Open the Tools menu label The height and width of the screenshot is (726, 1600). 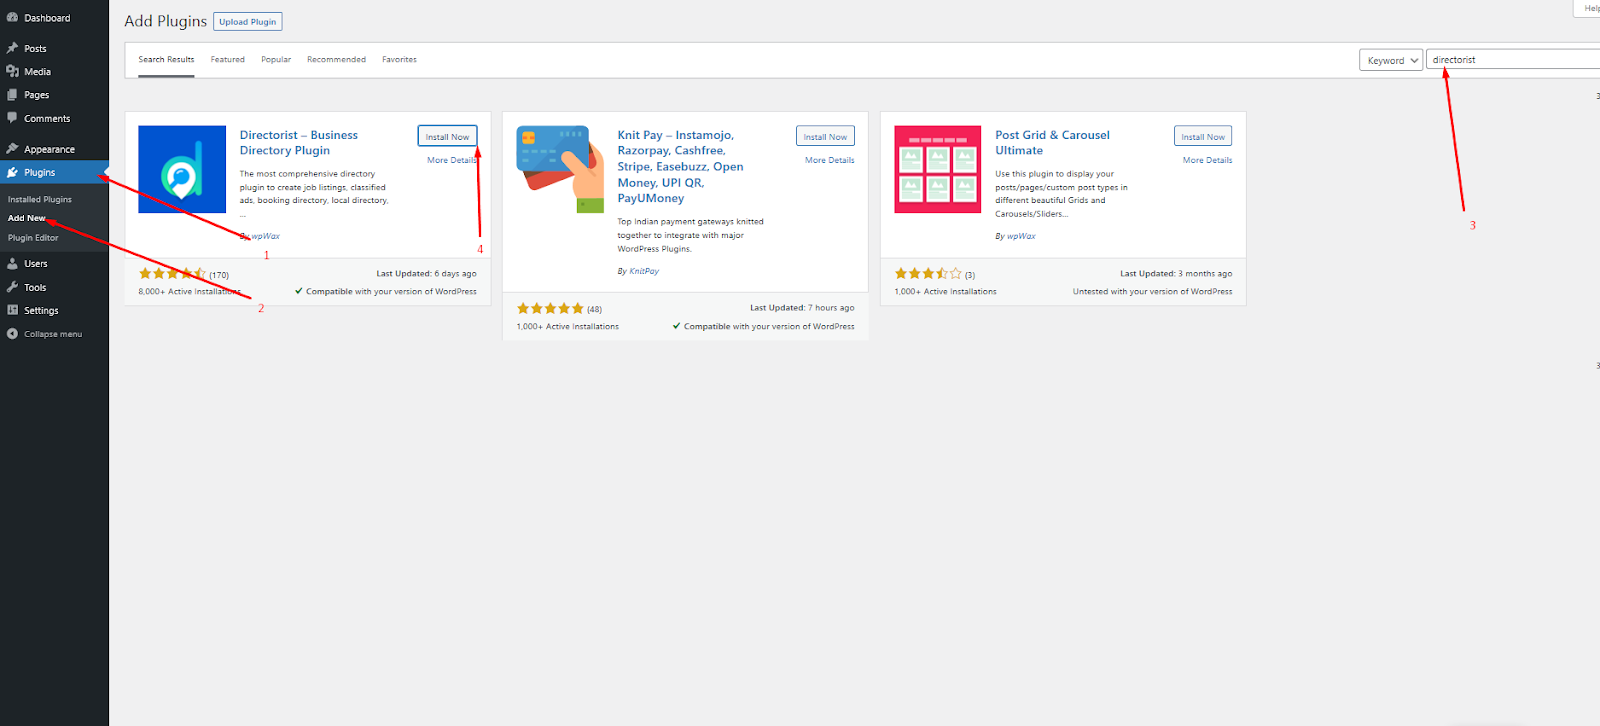pyautogui.click(x=35, y=287)
